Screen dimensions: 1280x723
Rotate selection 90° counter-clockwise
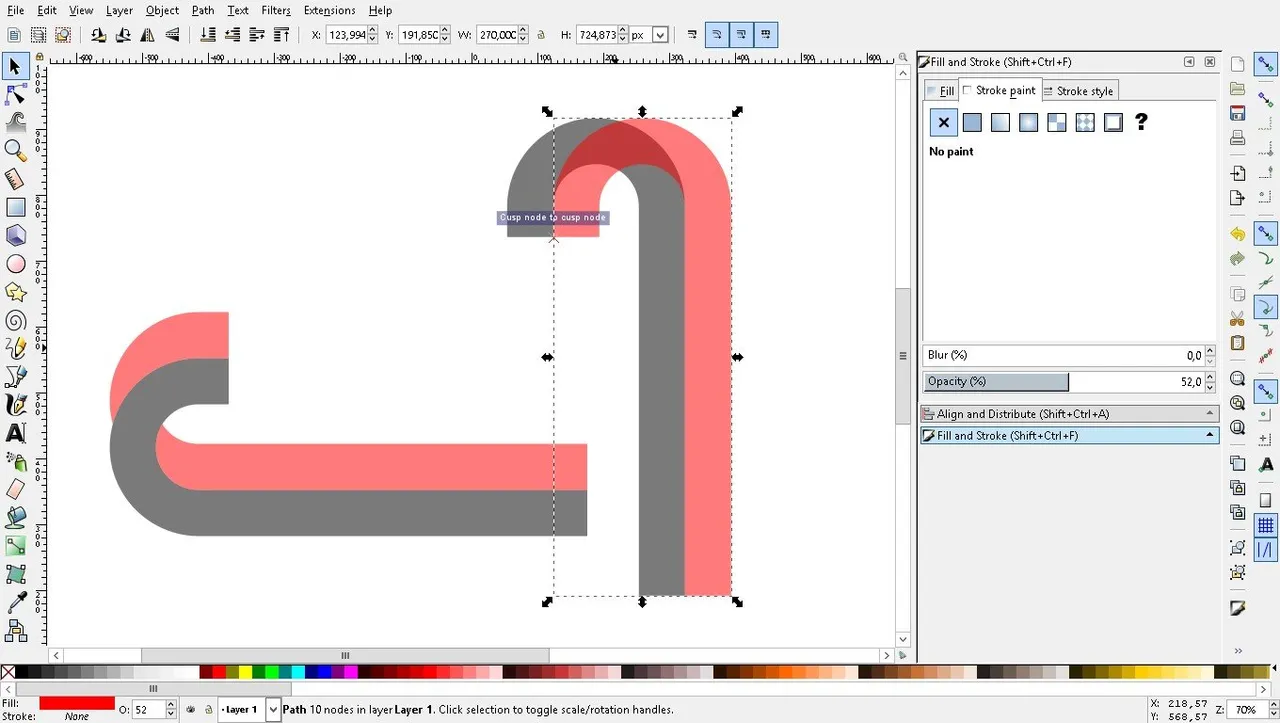coord(98,35)
